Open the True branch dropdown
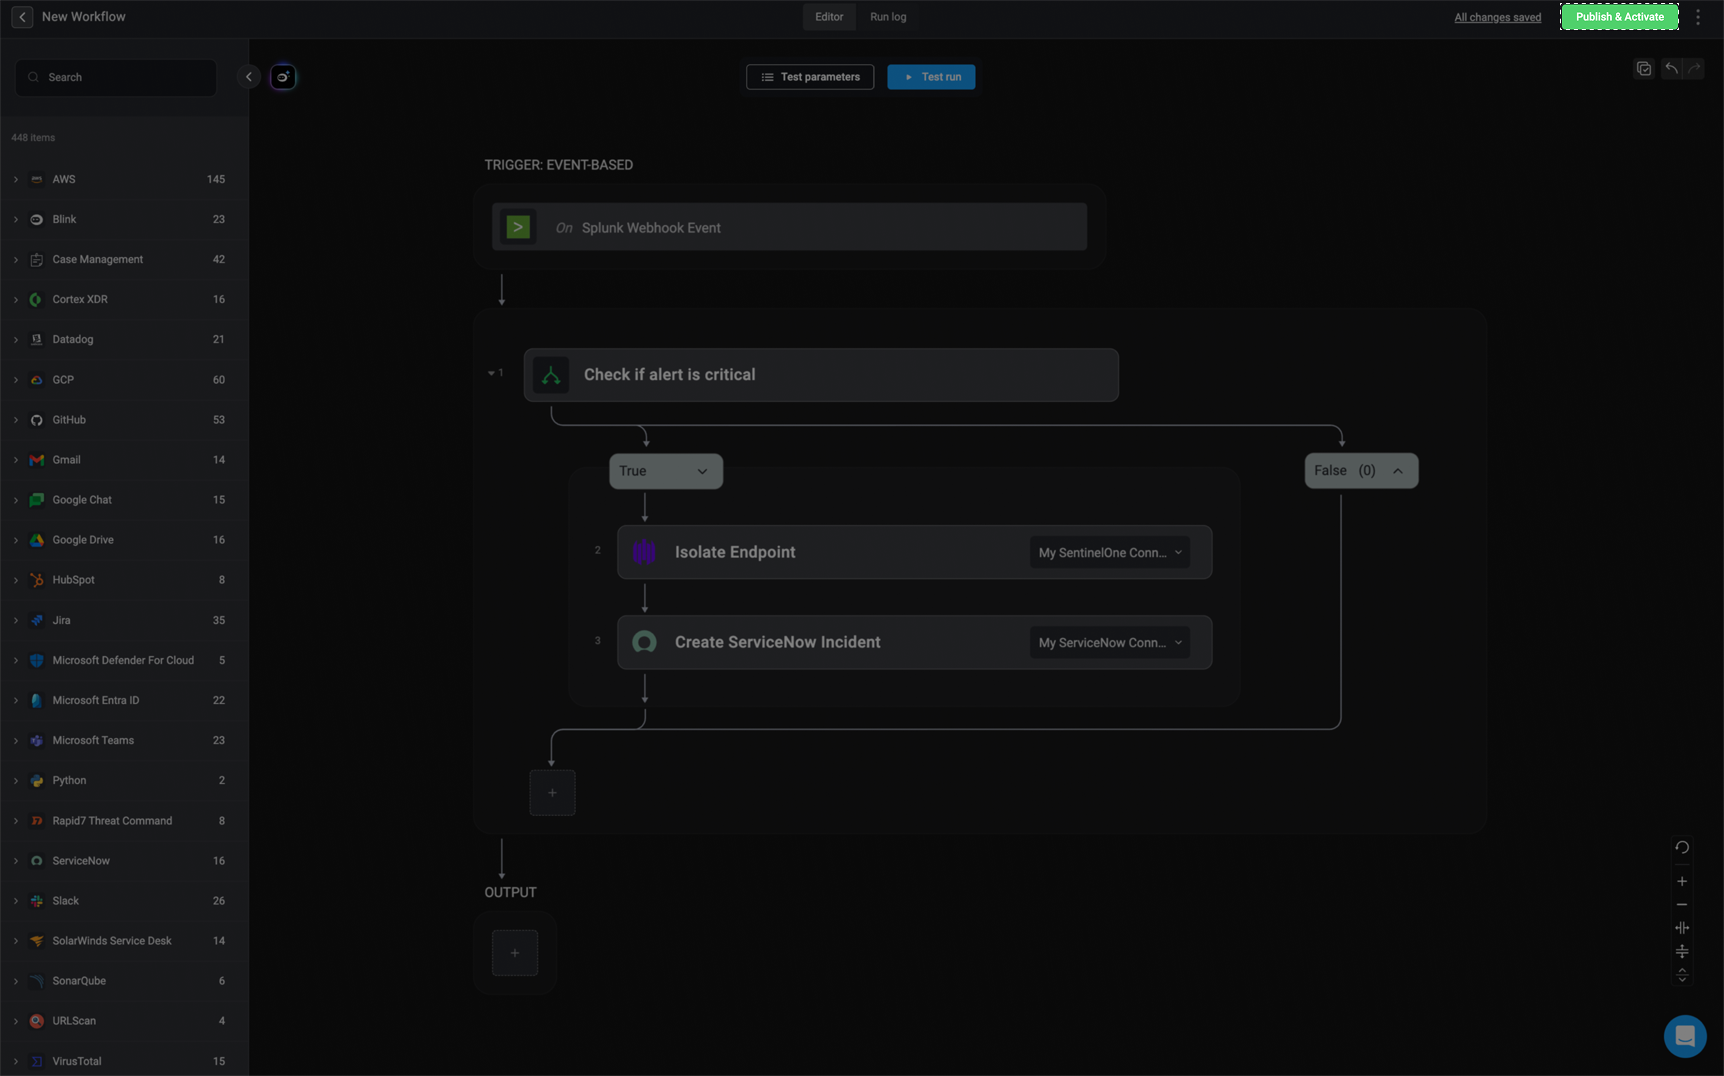Image resolution: width=1724 pixels, height=1076 pixels. 666,471
